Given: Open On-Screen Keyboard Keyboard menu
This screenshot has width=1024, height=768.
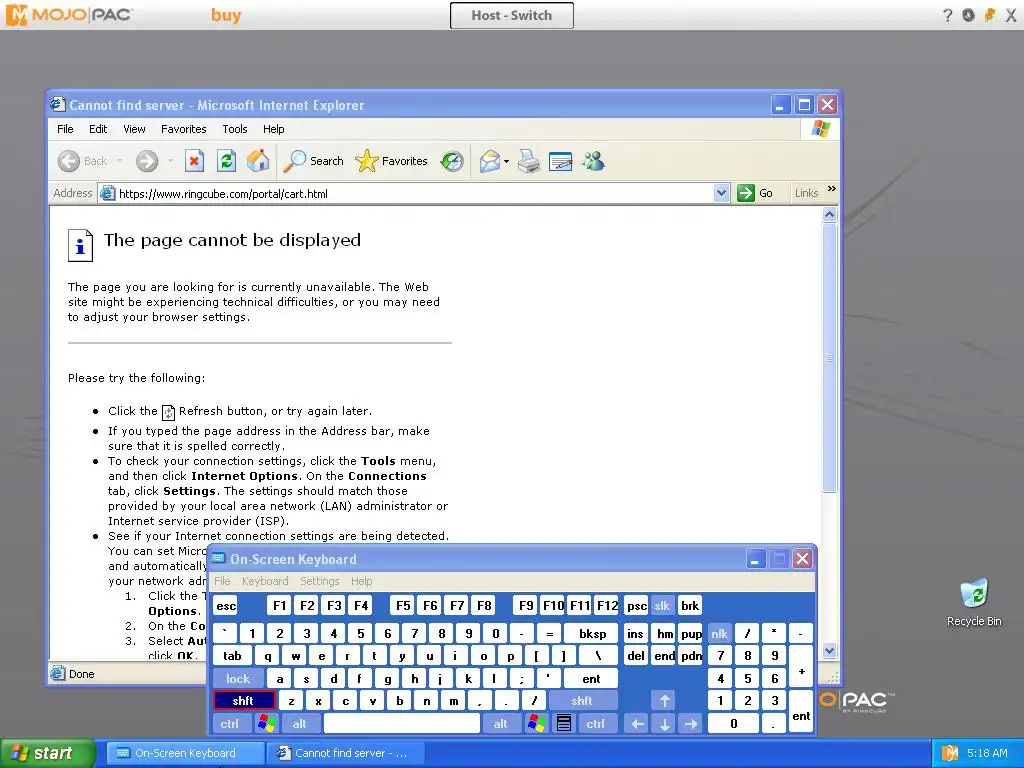Looking at the screenshot, I should point(264,581).
